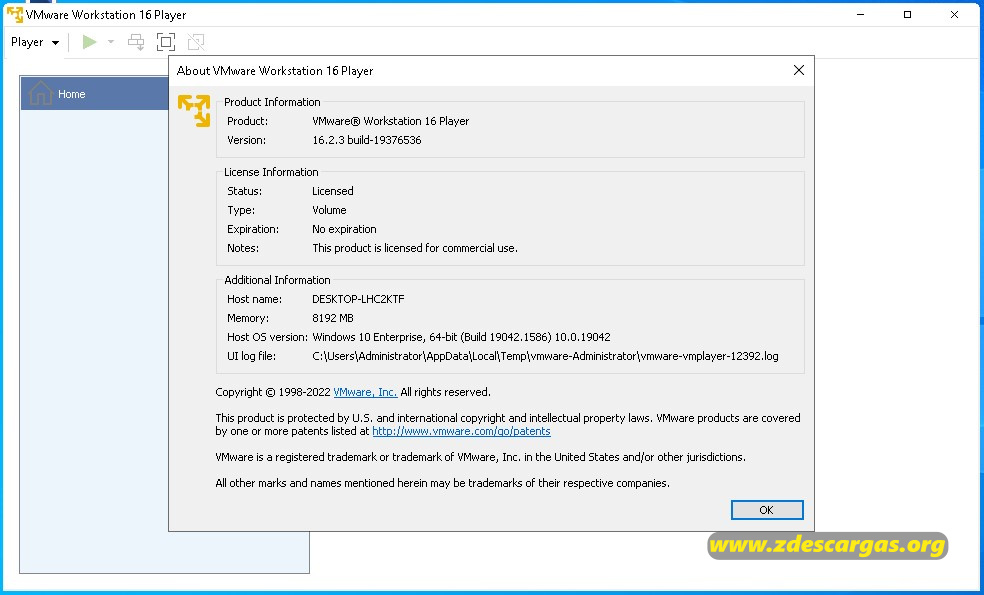
Task: Click the Unity mode toolbar icon
Action: [x=196, y=42]
